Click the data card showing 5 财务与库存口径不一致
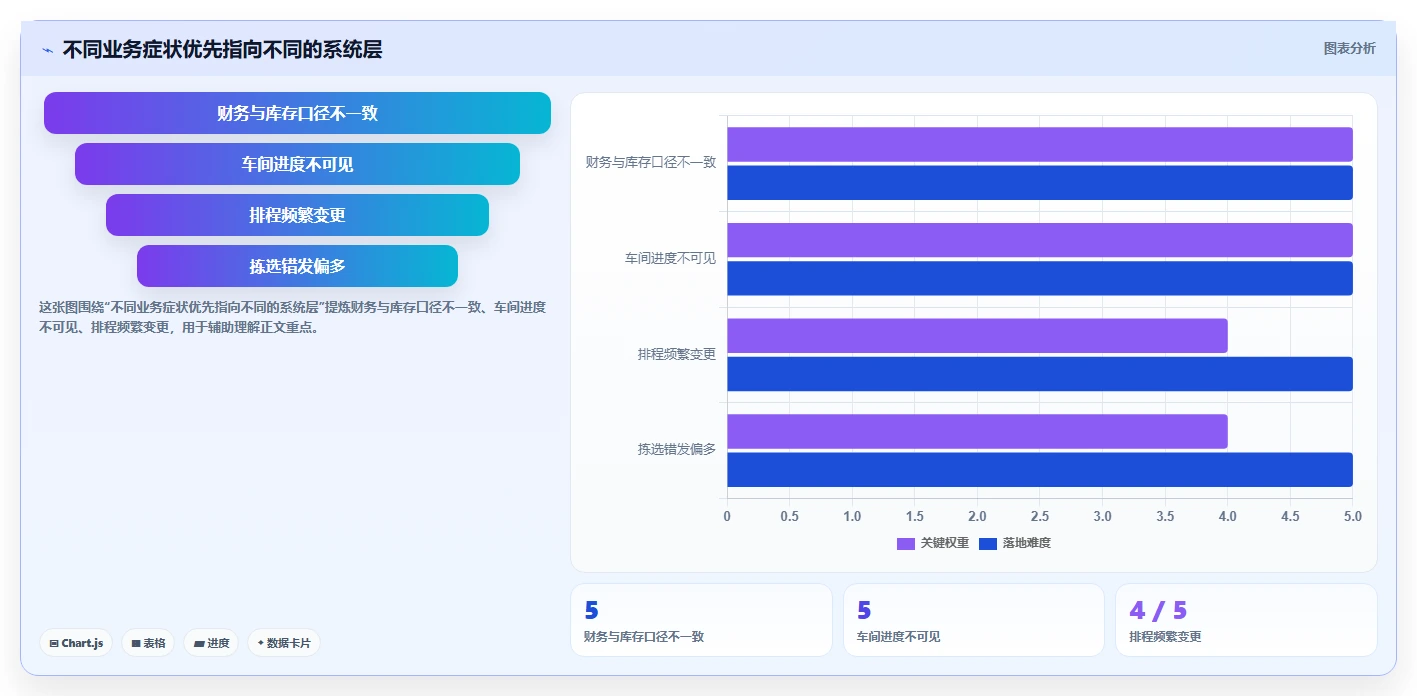 click(x=701, y=620)
